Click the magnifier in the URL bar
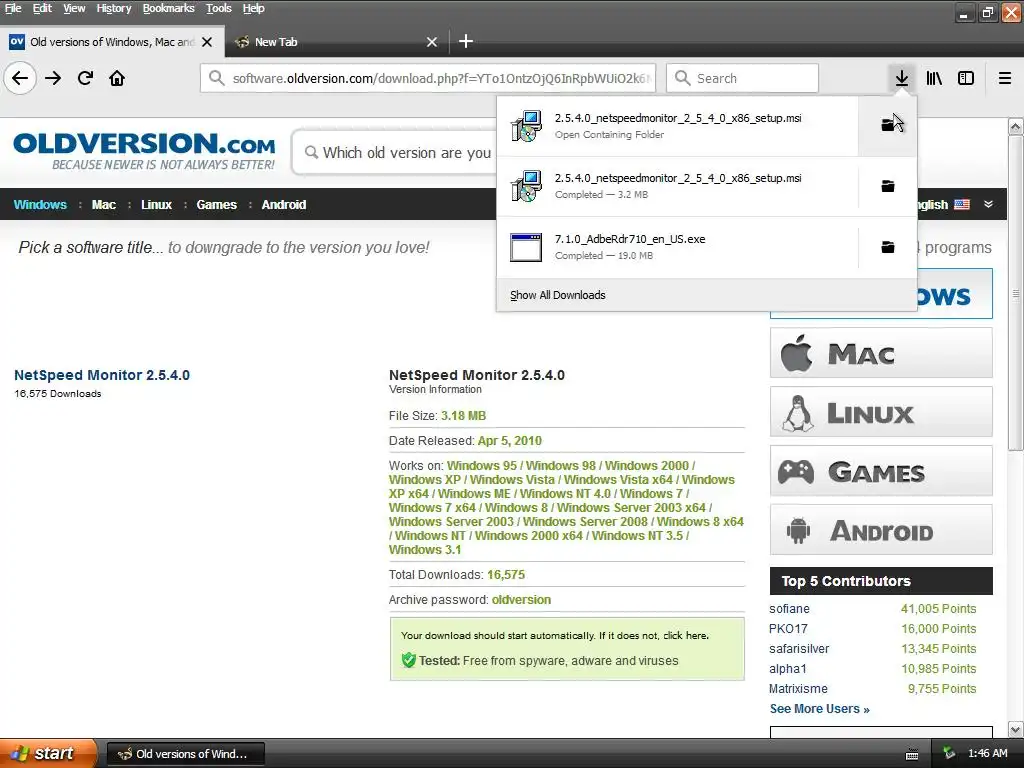 (216, 78)
